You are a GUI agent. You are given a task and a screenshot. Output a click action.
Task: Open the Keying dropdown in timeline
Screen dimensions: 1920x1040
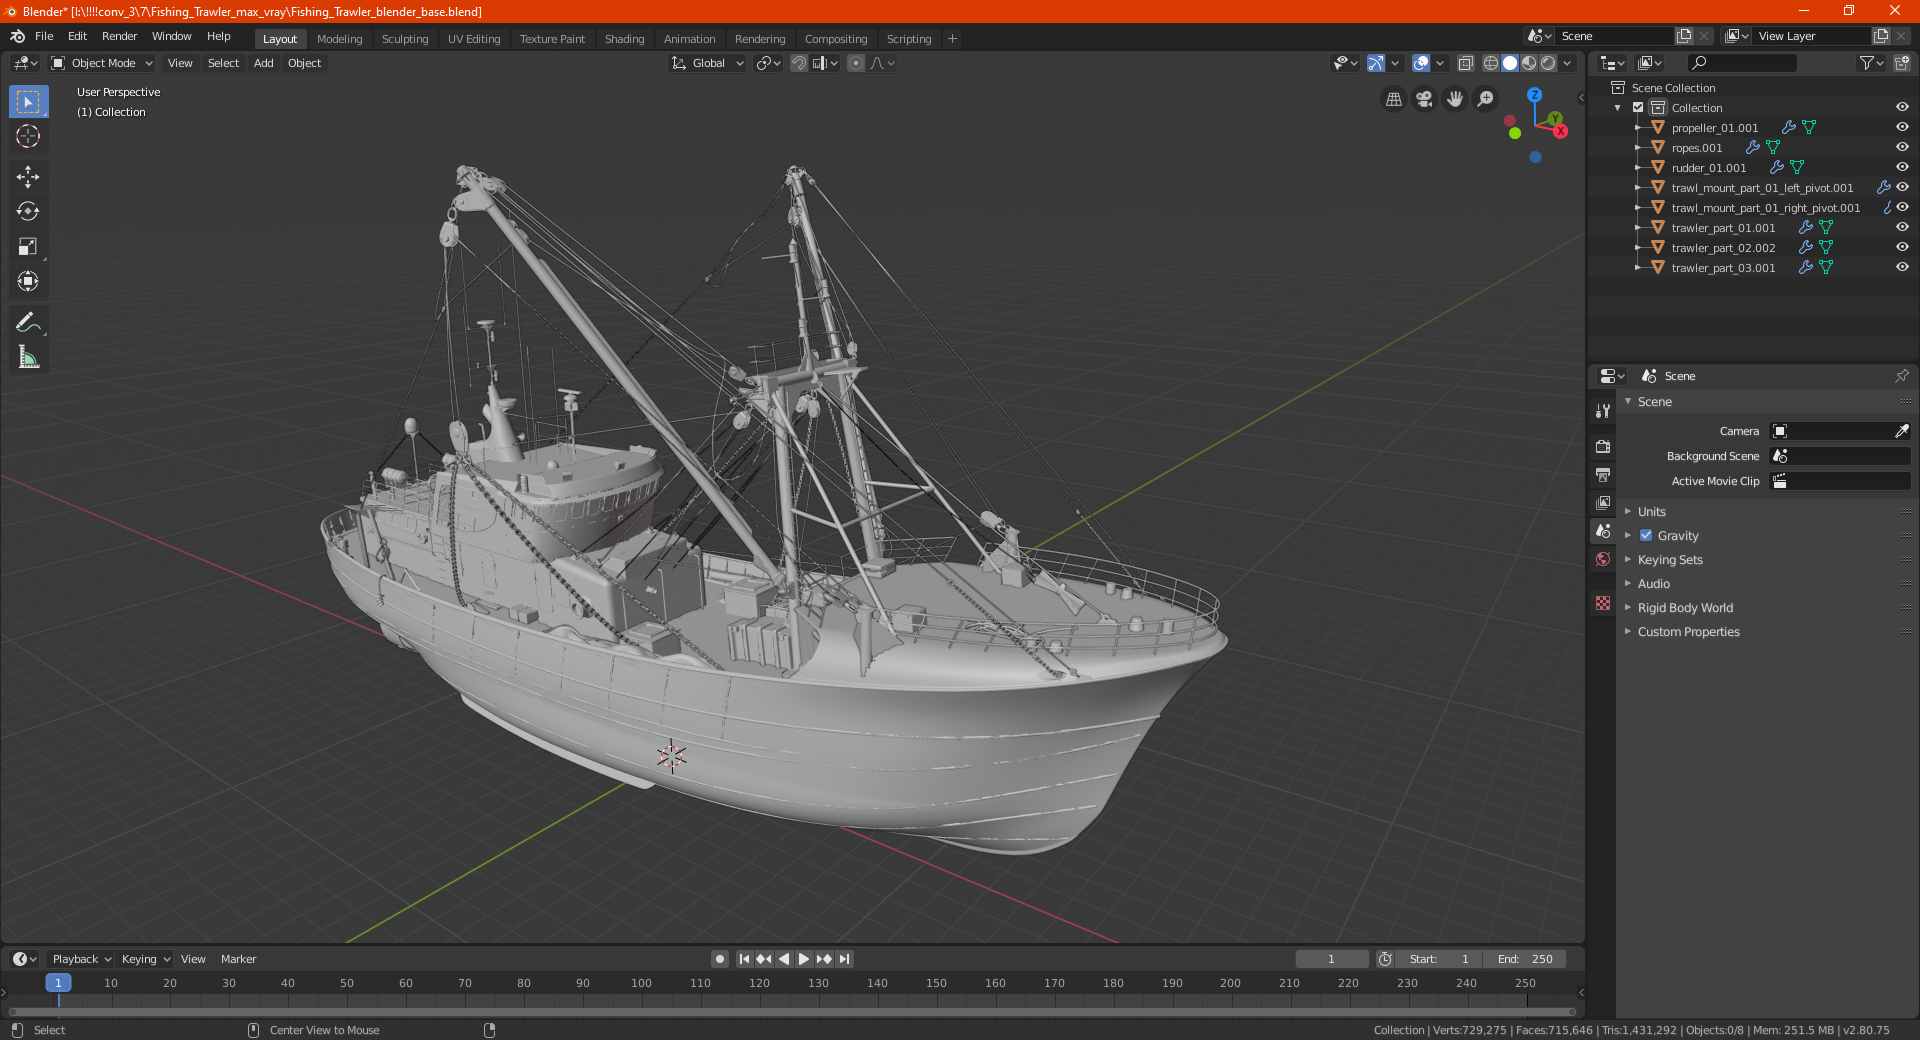(146, 959)
